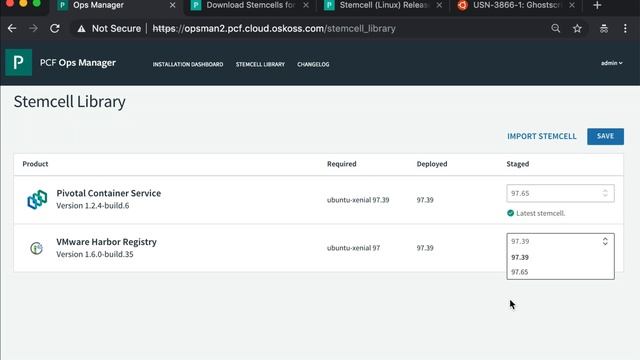Click PCF Ops Manager title text

point(78,63)
